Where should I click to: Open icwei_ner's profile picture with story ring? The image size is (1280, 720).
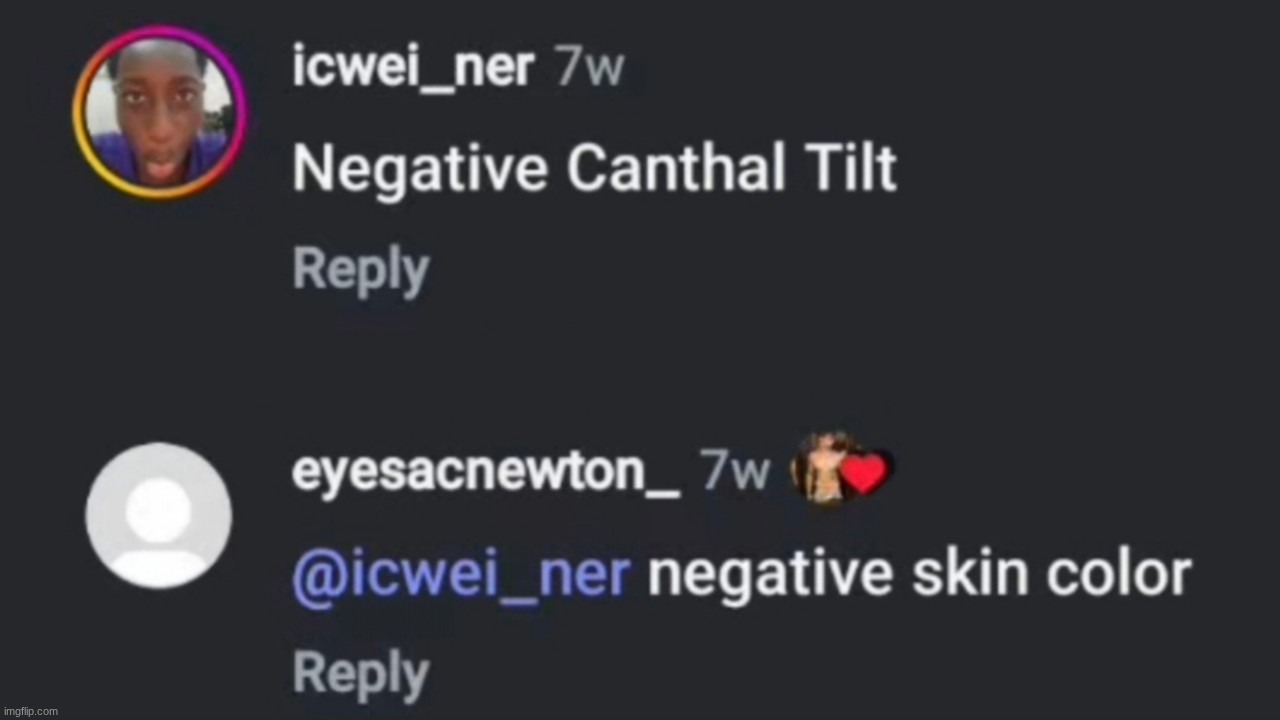[159, 111]
